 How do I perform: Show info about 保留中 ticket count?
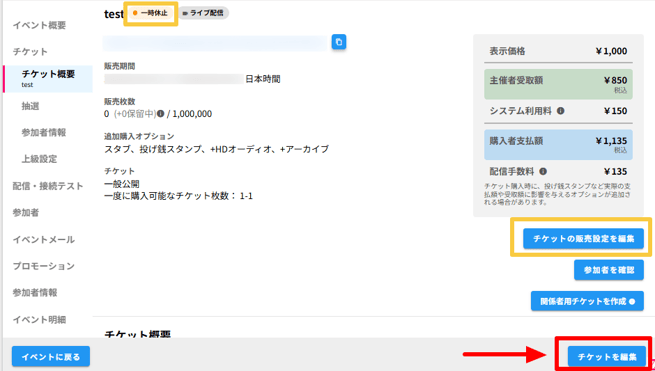pos(160,114)
